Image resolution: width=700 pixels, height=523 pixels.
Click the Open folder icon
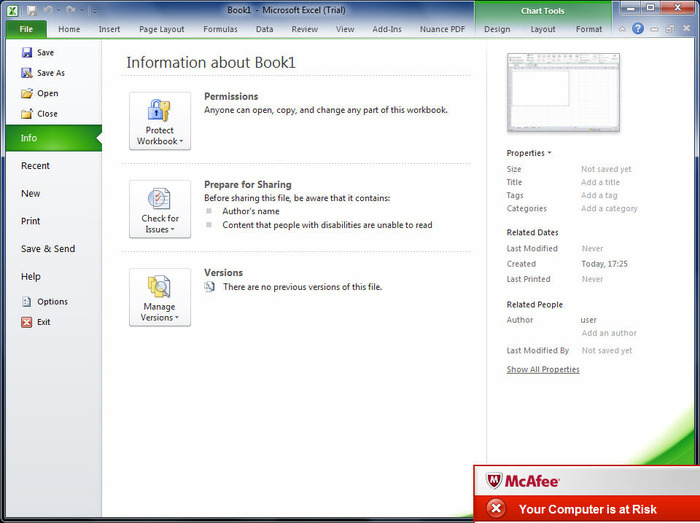[x=27, y=93]
